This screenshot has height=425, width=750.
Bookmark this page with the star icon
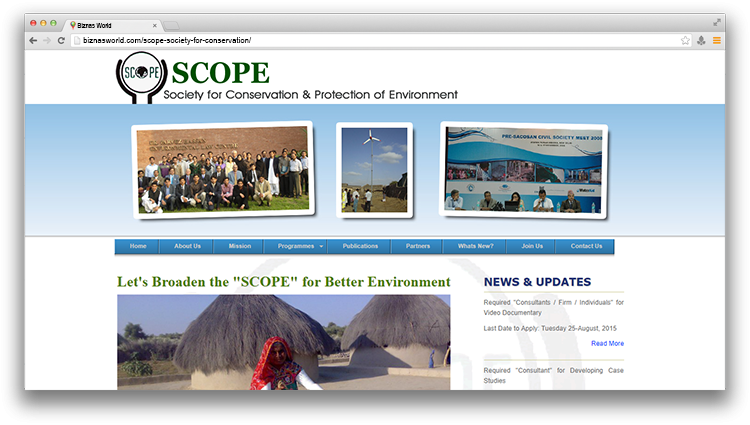click(685, 40)
